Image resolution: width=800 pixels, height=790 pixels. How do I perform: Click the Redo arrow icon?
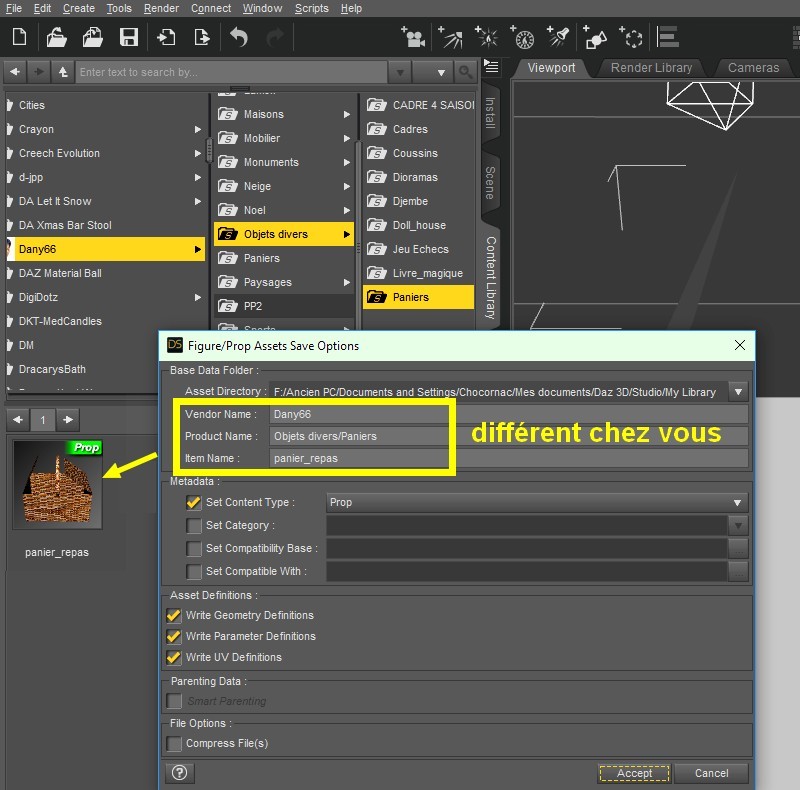click(x=276, y=37)
